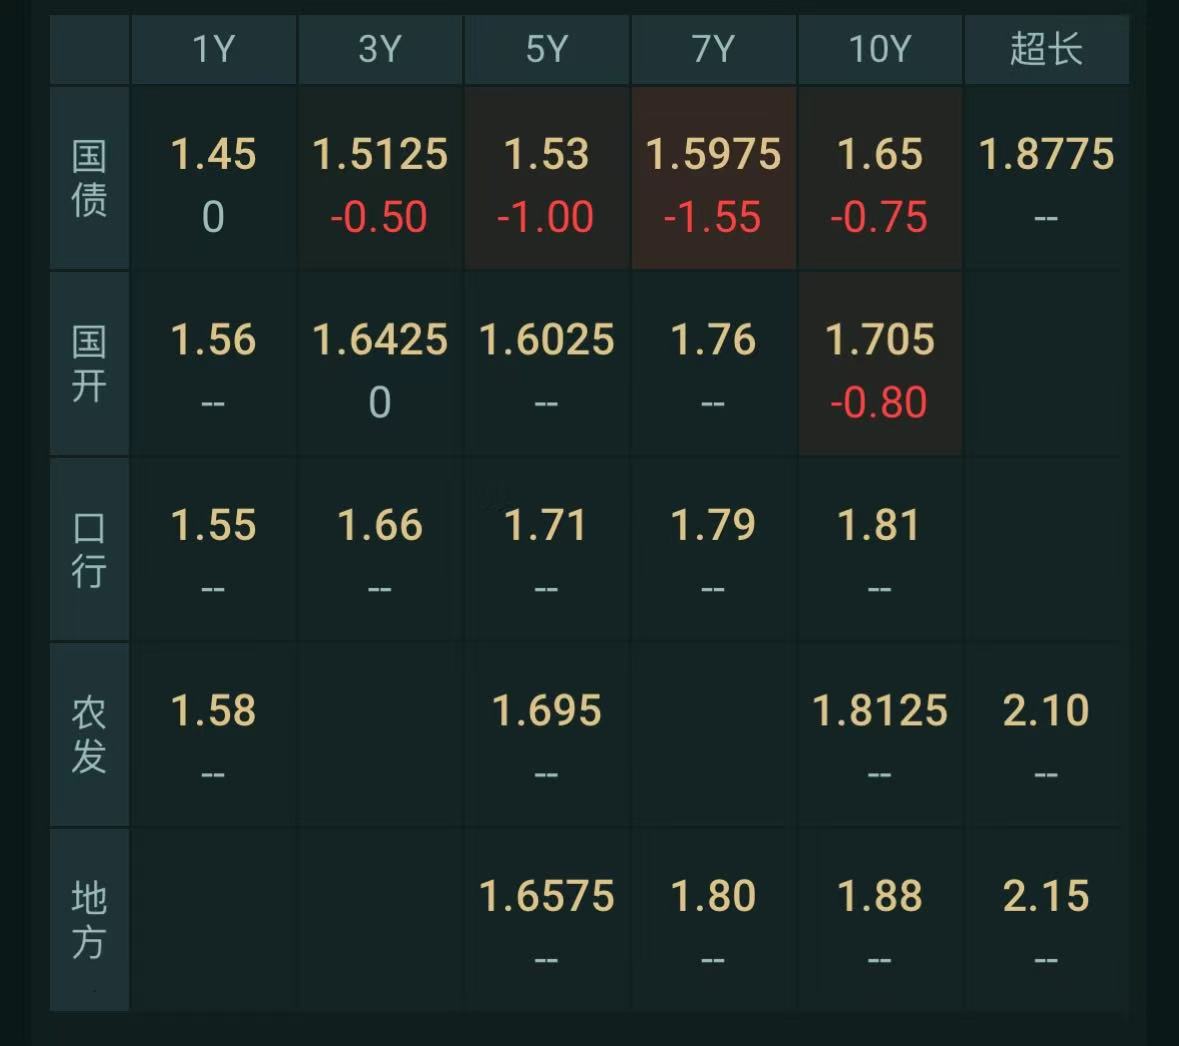
Task: Select the 口行 row label
Action: tap(89, 550)
